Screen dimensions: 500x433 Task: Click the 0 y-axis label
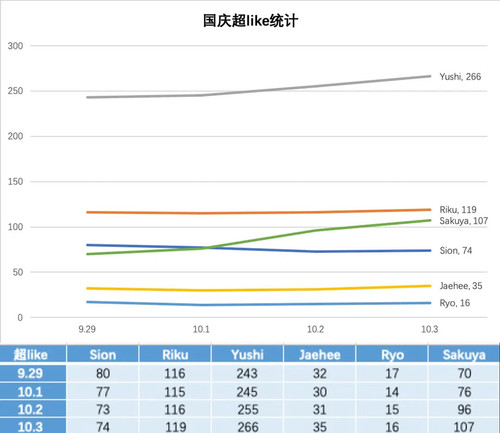point(20,318)
